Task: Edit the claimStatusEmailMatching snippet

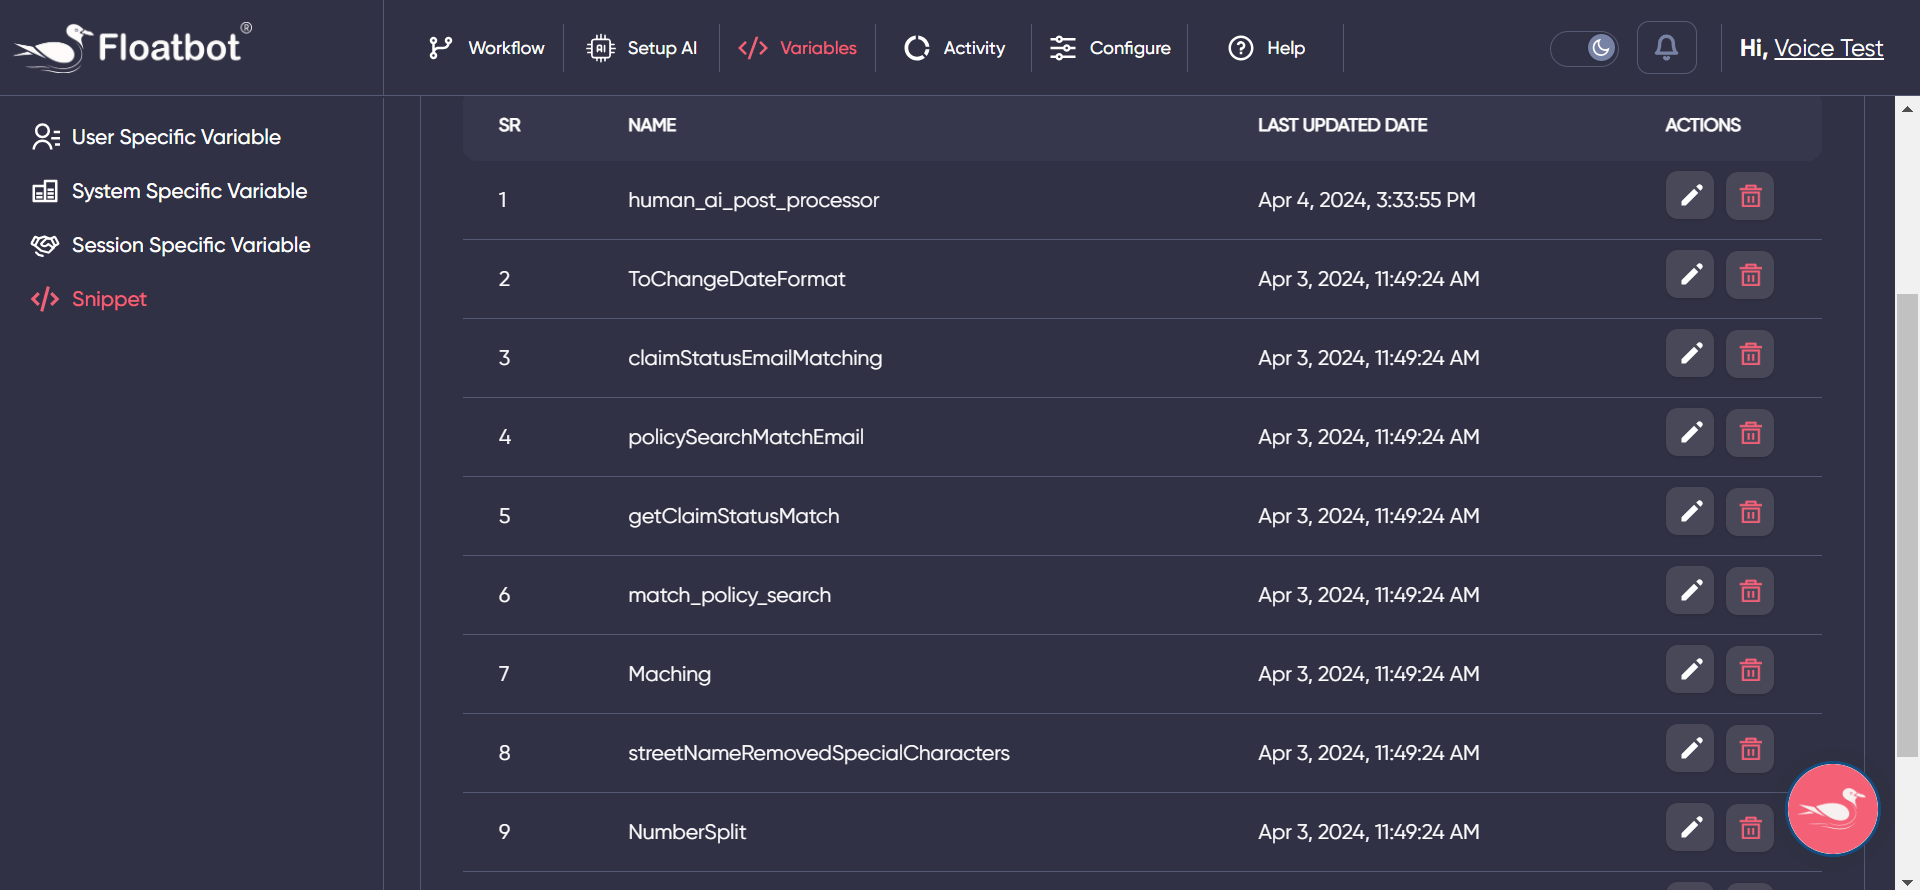Action: pos(1690,354)
